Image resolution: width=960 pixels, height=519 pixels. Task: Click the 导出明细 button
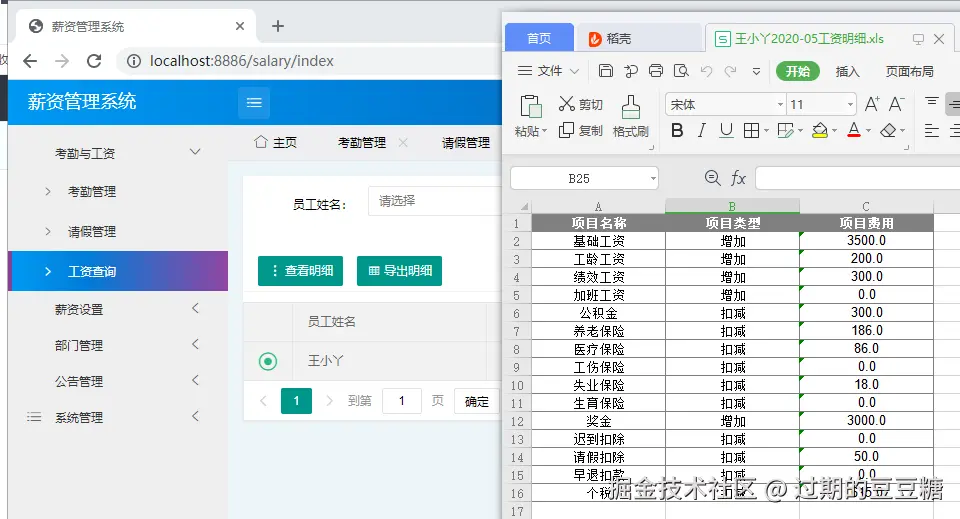pyautogui.click(x=399, y=271)
